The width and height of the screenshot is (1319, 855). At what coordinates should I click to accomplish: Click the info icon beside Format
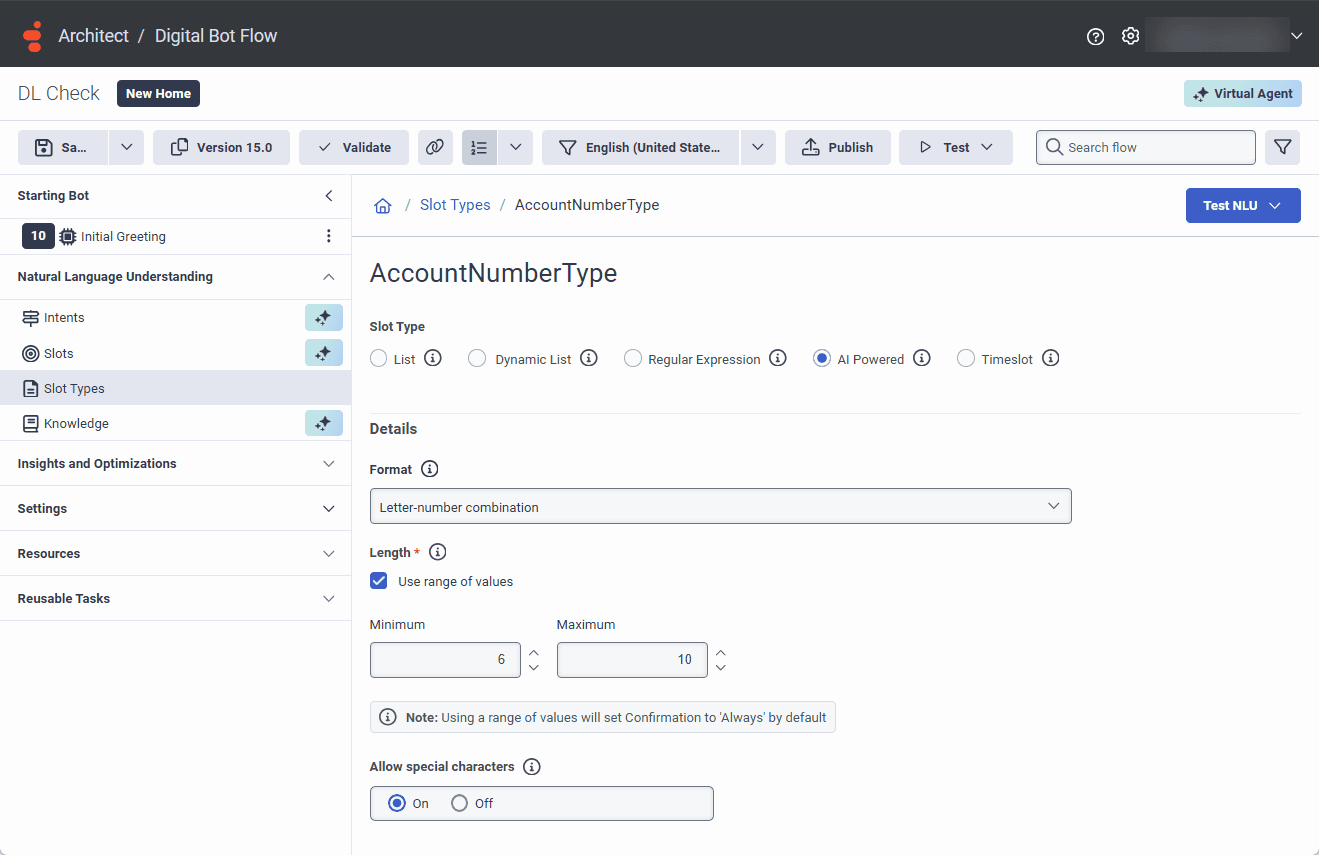point(430,469)
